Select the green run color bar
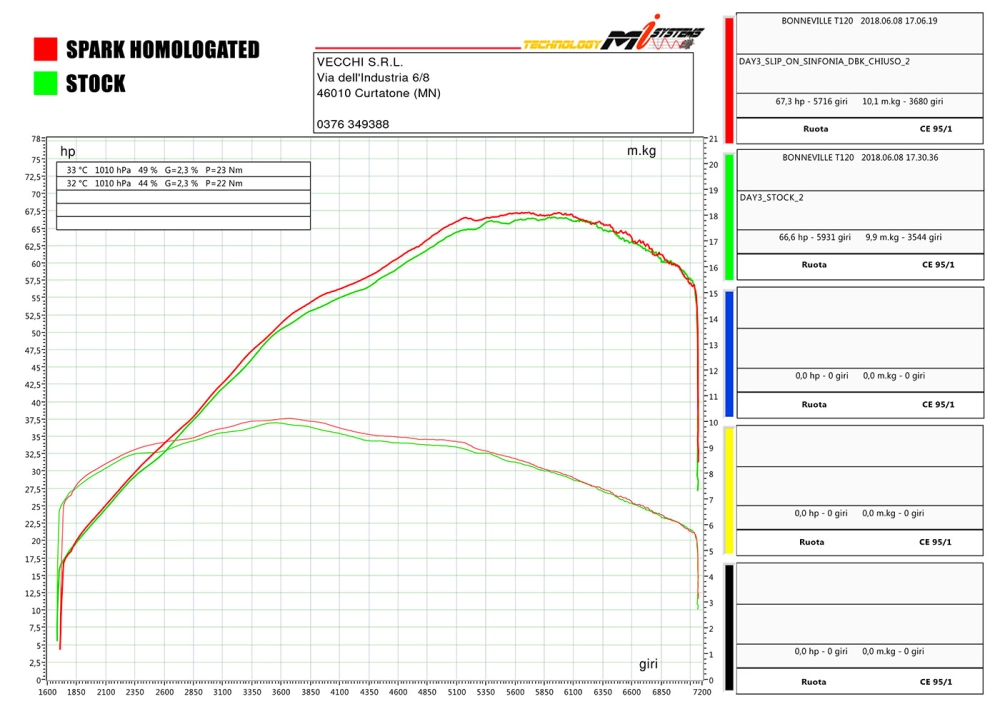The height and width of the screenshot is (714, 1000). 729,216
